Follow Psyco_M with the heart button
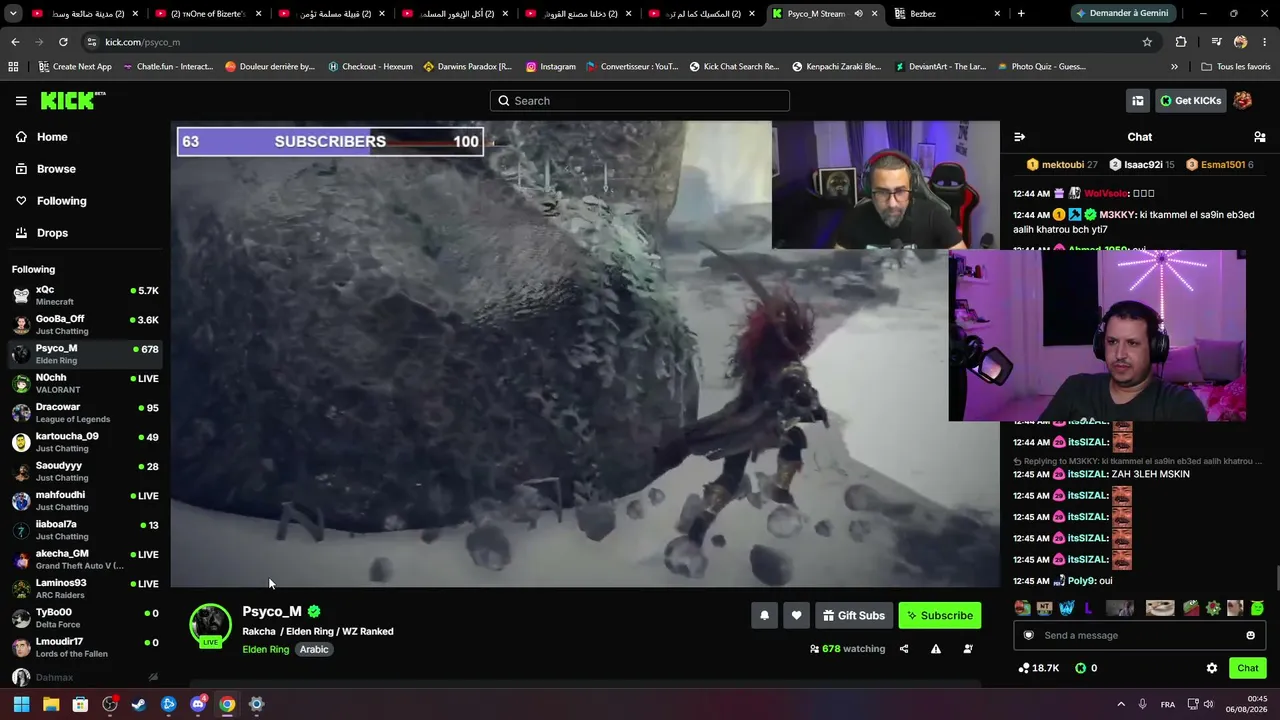 point(797,616)
